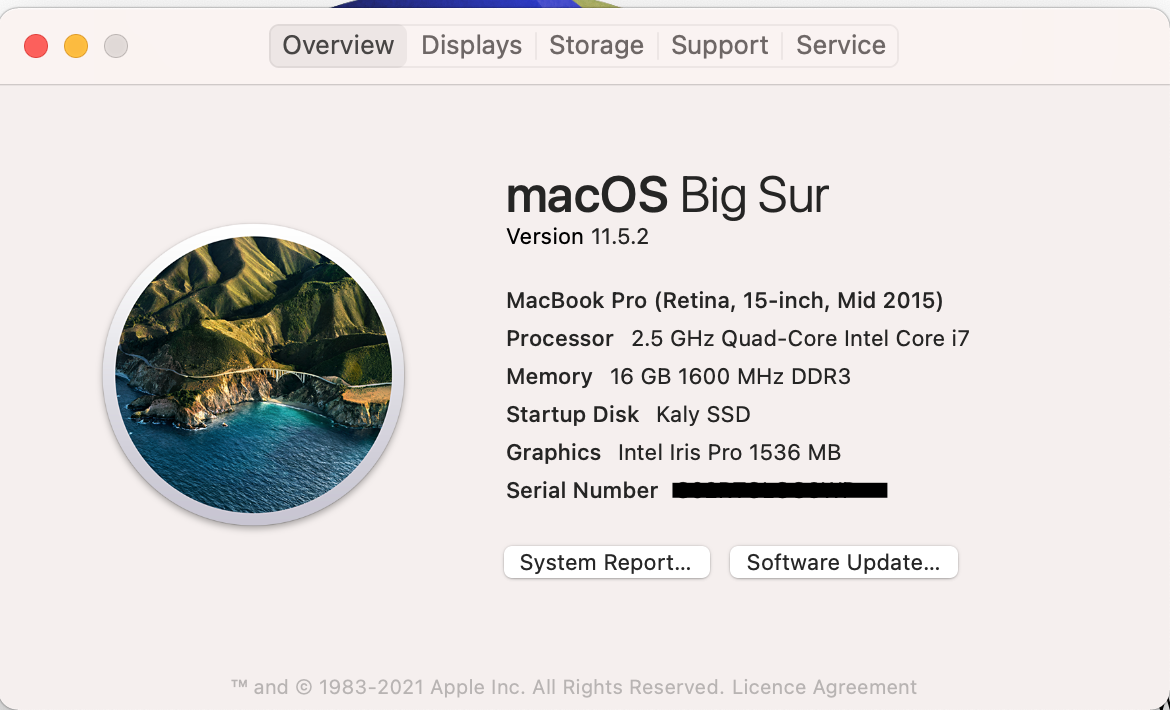Select the Overview tab

[x=337, y=45]
